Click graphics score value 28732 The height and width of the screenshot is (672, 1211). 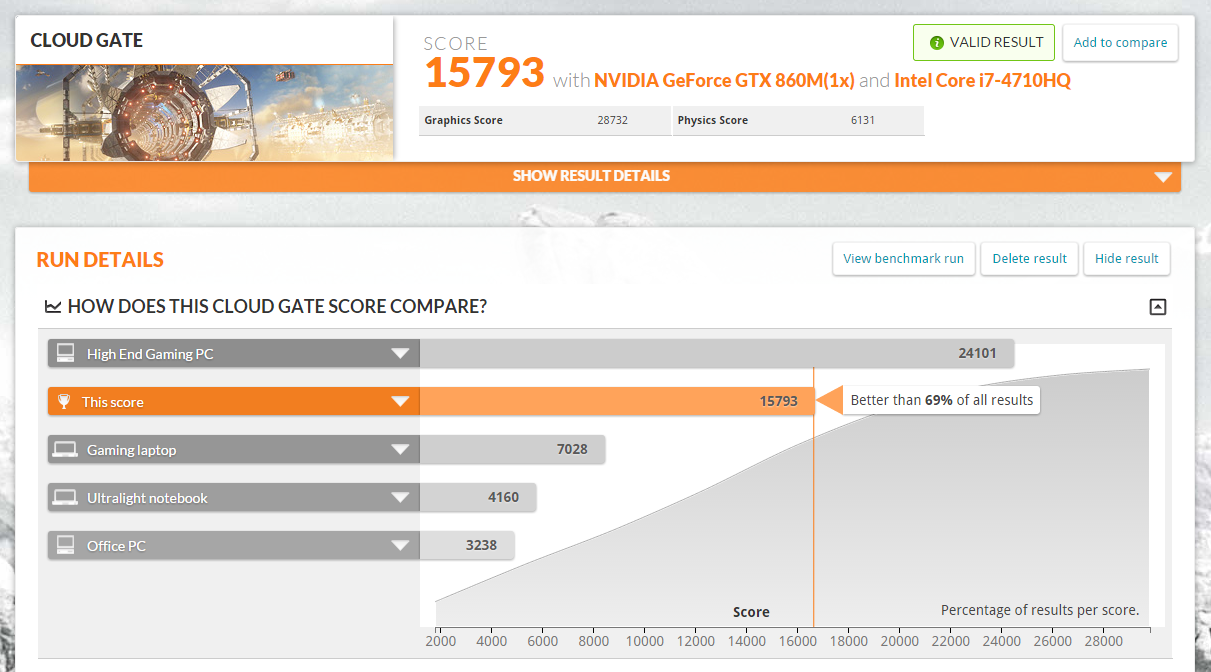tap(612, 120)
